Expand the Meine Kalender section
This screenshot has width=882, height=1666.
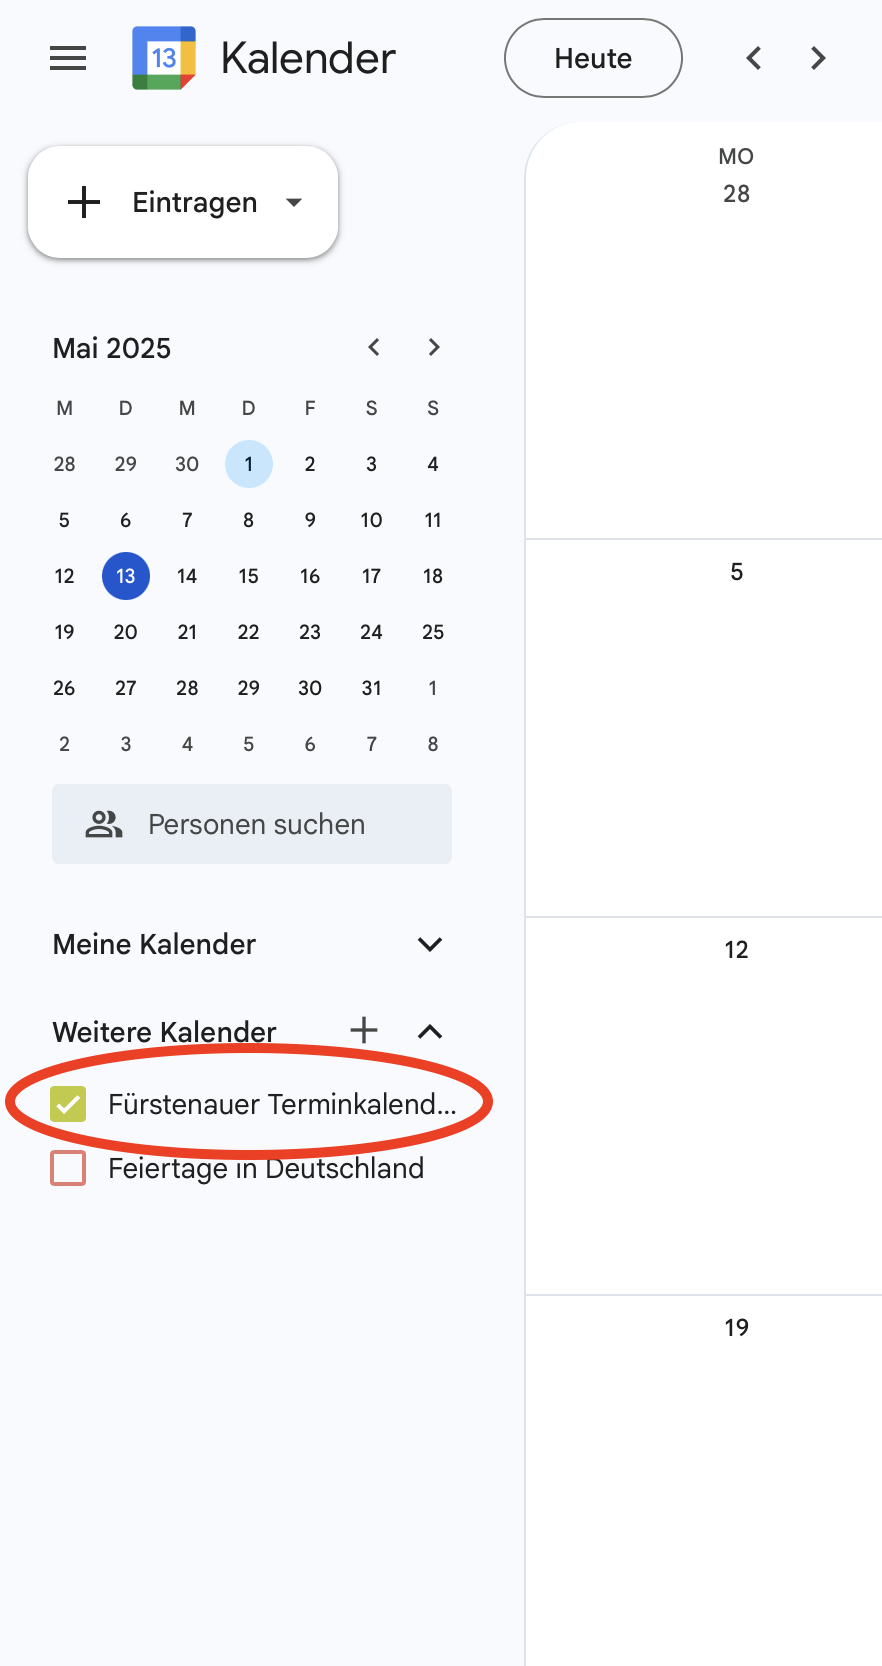[430, 944]
